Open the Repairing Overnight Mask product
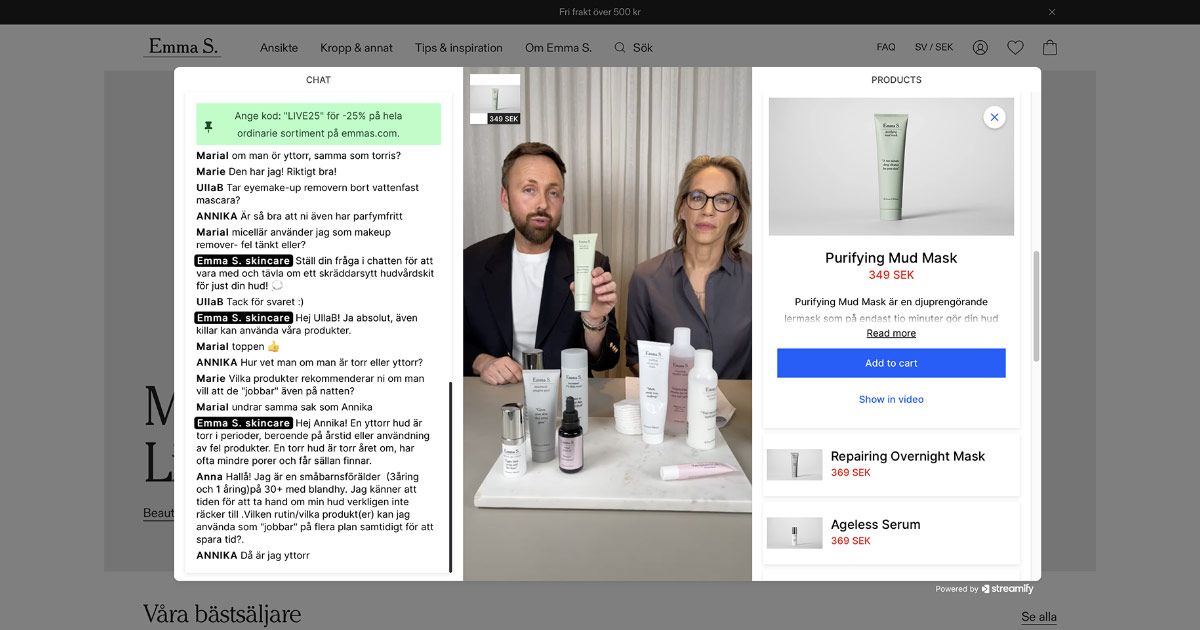This screenshot has width=1200, height=630. tap(890, 464)
